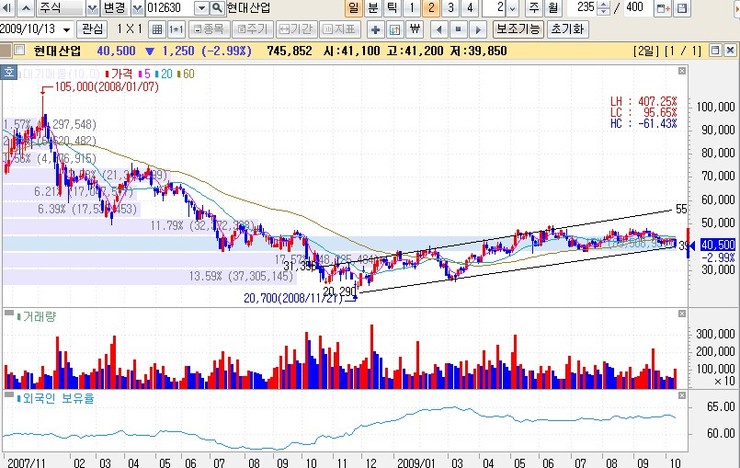The width and height of the screenshot is (740, 468).
Task: Click the 거래량 volume label
Action: [39, 317]
